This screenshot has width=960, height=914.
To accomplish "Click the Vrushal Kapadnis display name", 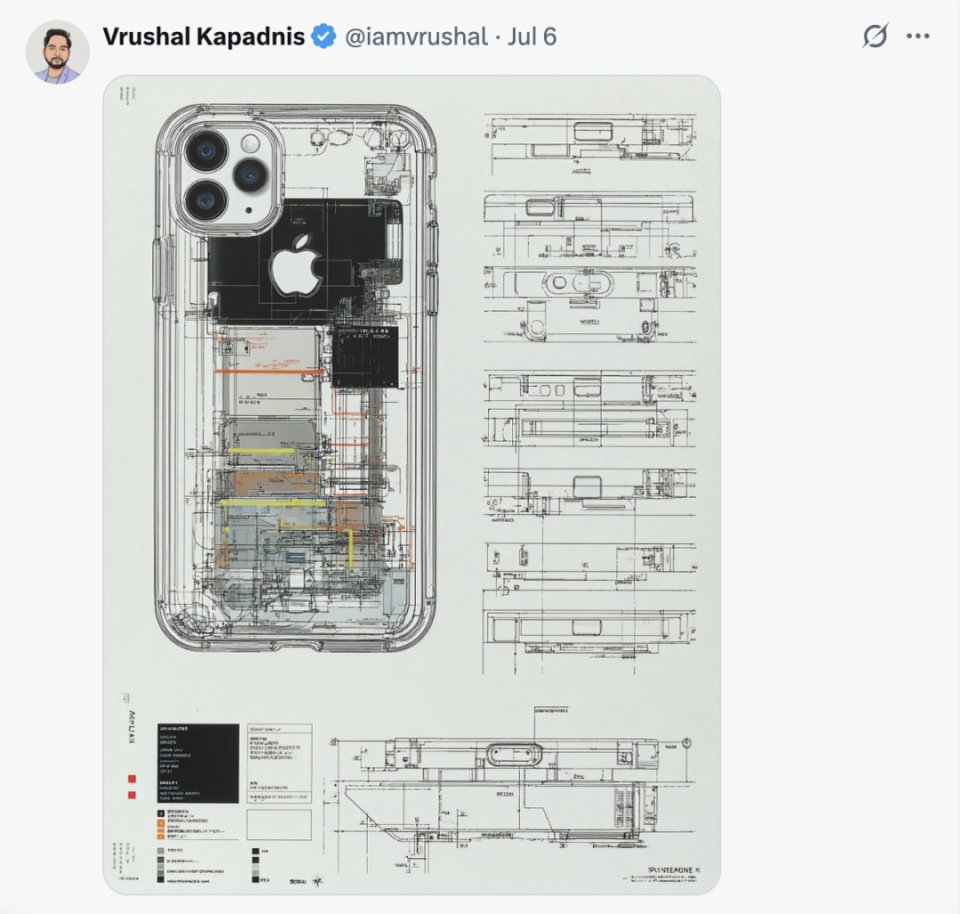I will (203, 36).
